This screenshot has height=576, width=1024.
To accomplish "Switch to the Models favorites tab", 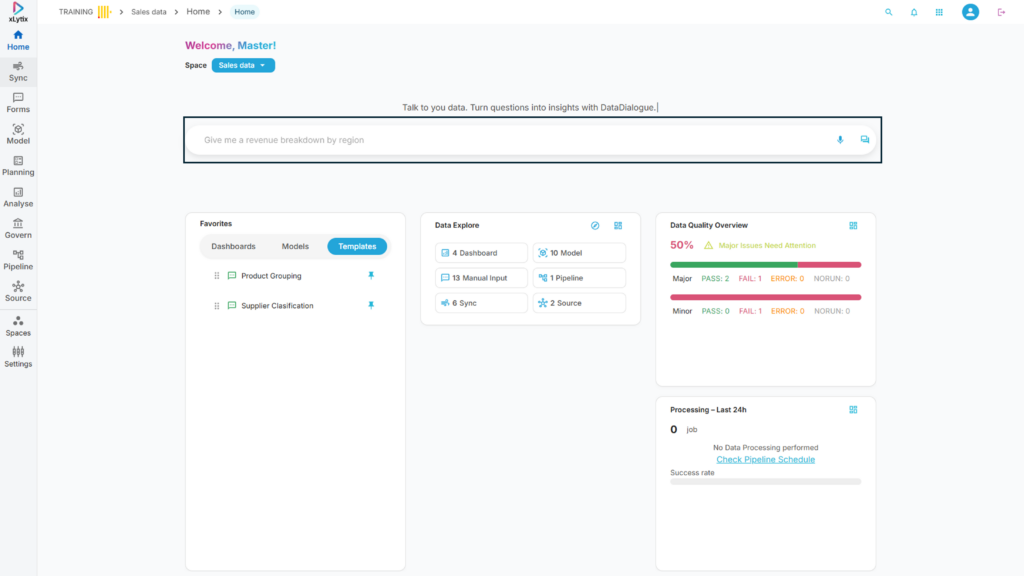I will click(x=295, y=246).
